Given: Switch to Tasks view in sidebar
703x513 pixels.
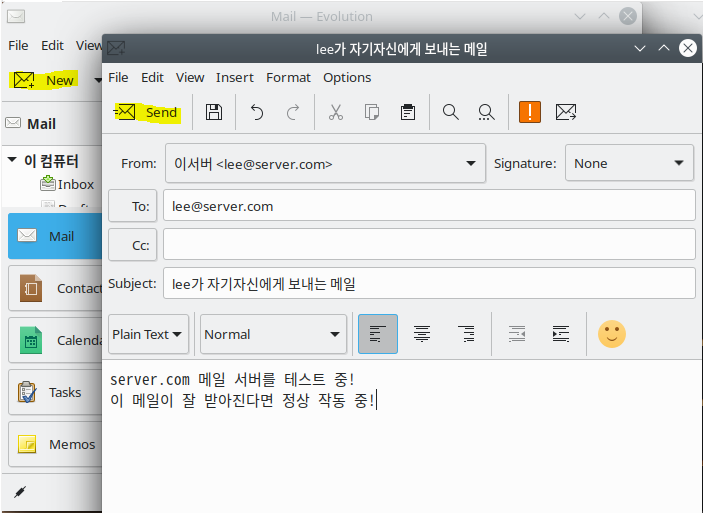Looking at the screenshot, I should click(55, 392).
